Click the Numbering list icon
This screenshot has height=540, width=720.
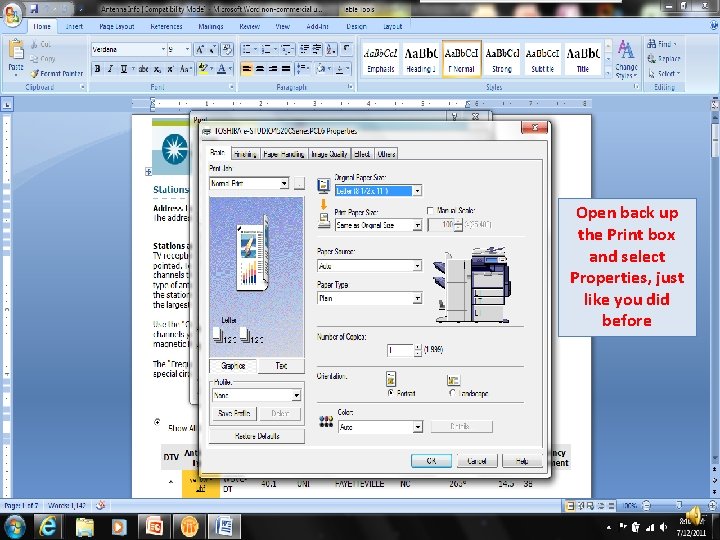click(266, 50)
